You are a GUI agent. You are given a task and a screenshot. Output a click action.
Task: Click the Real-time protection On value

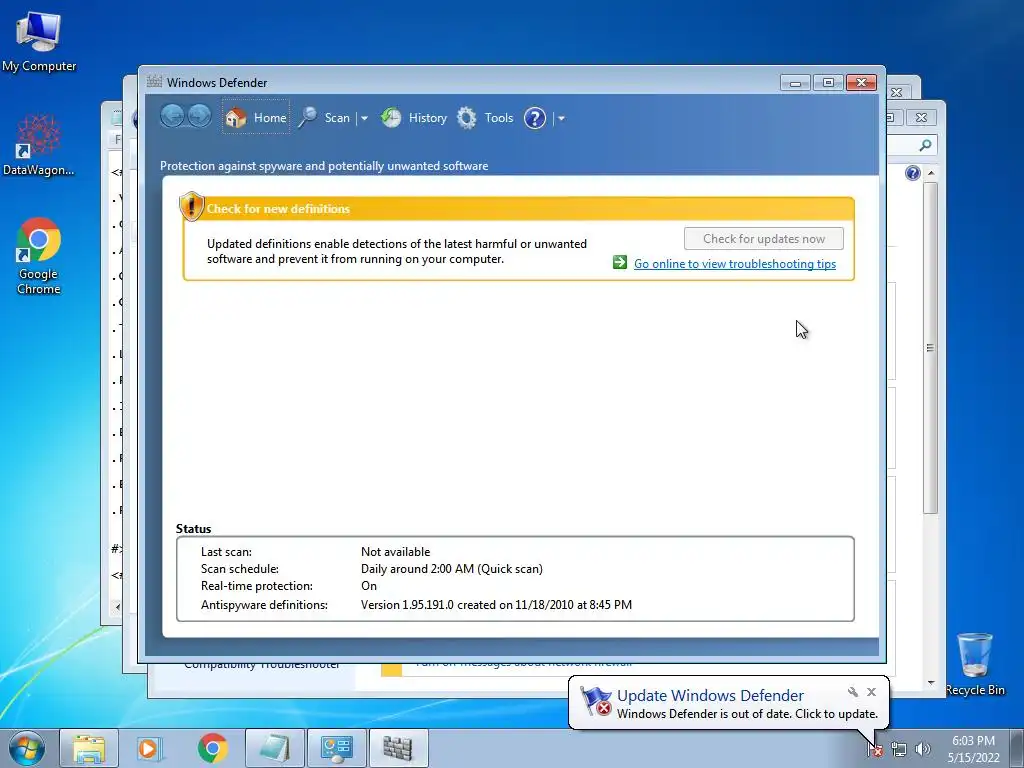click(369, 586)
